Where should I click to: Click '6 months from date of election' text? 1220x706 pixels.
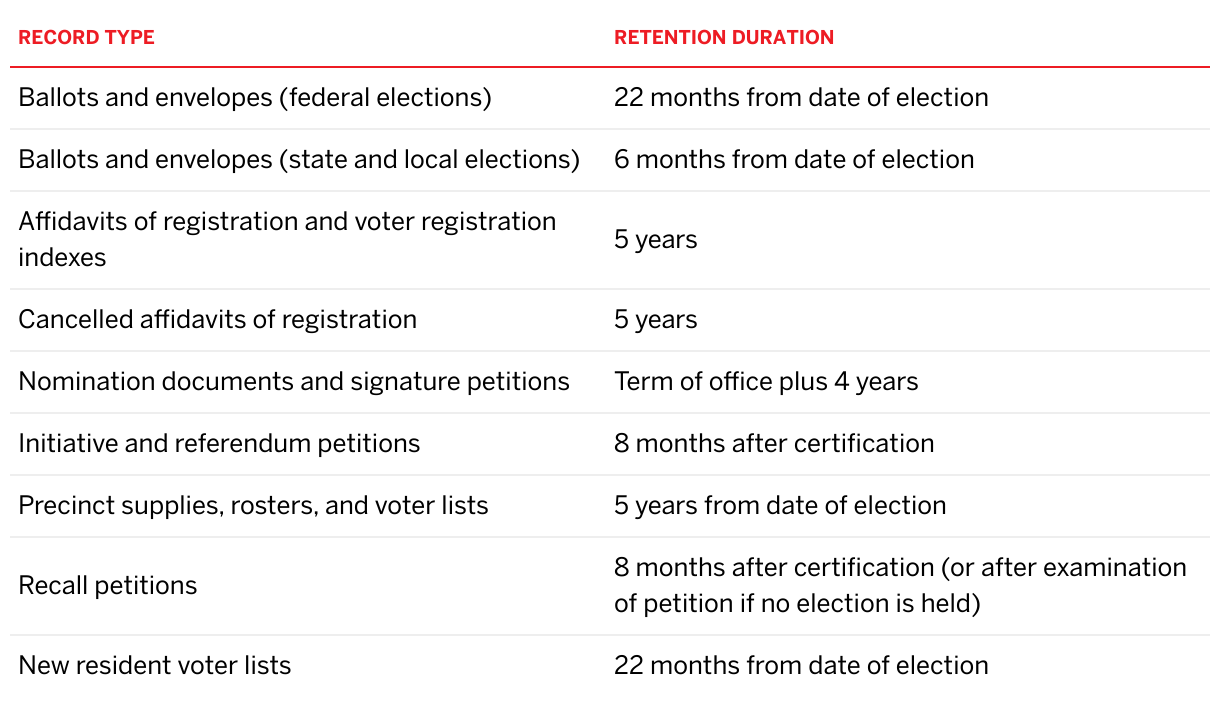click(x=794, y=160)
